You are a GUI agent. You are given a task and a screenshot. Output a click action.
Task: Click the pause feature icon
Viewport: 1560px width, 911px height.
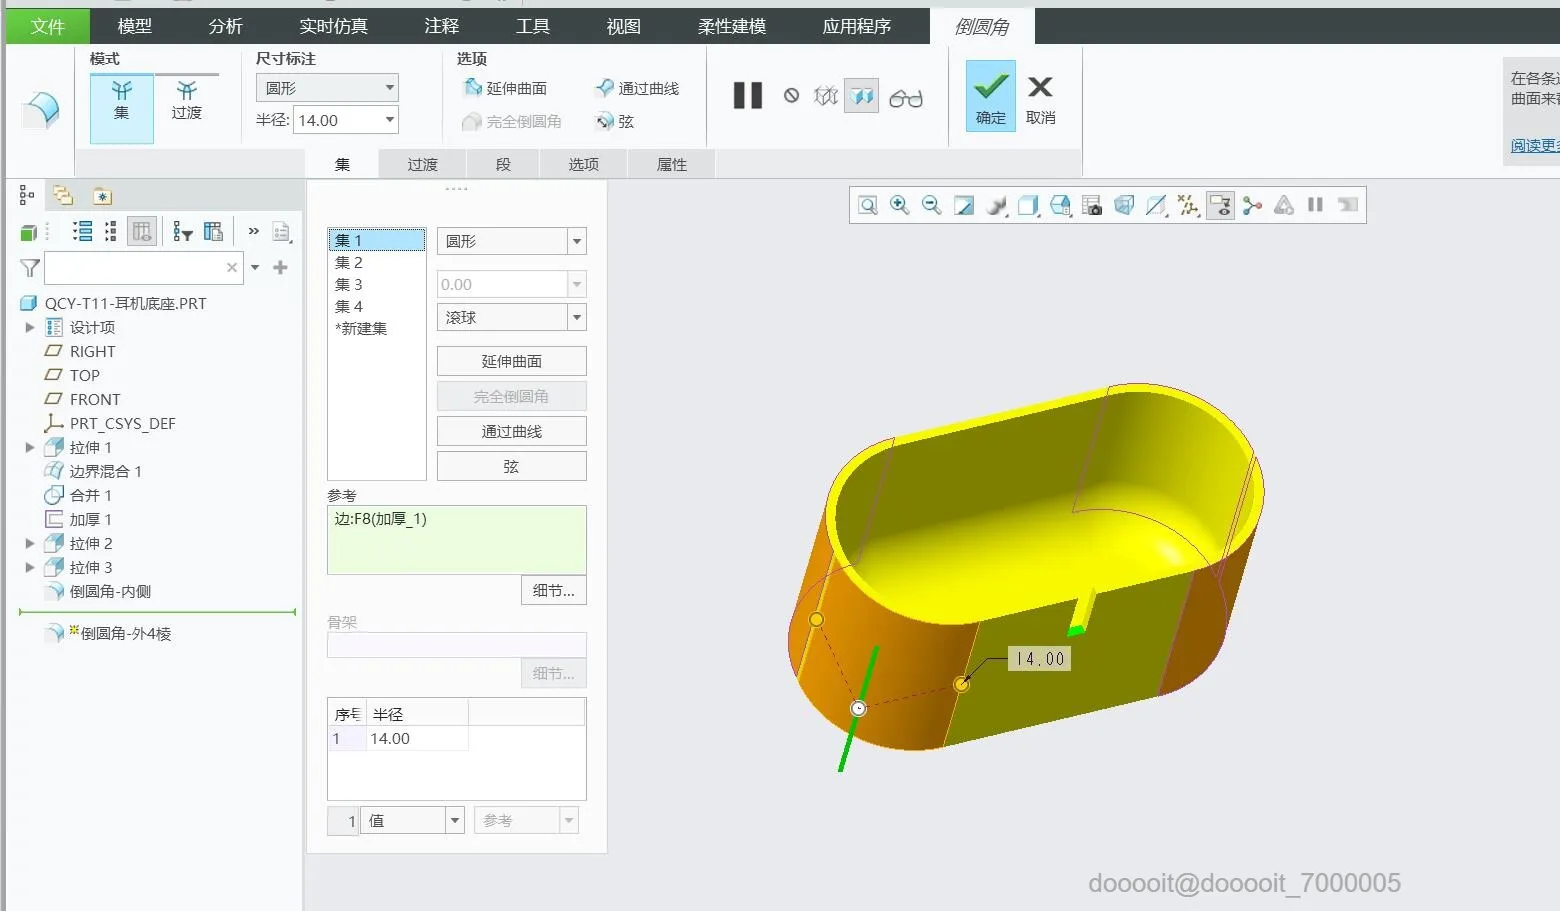pos(748,96)
